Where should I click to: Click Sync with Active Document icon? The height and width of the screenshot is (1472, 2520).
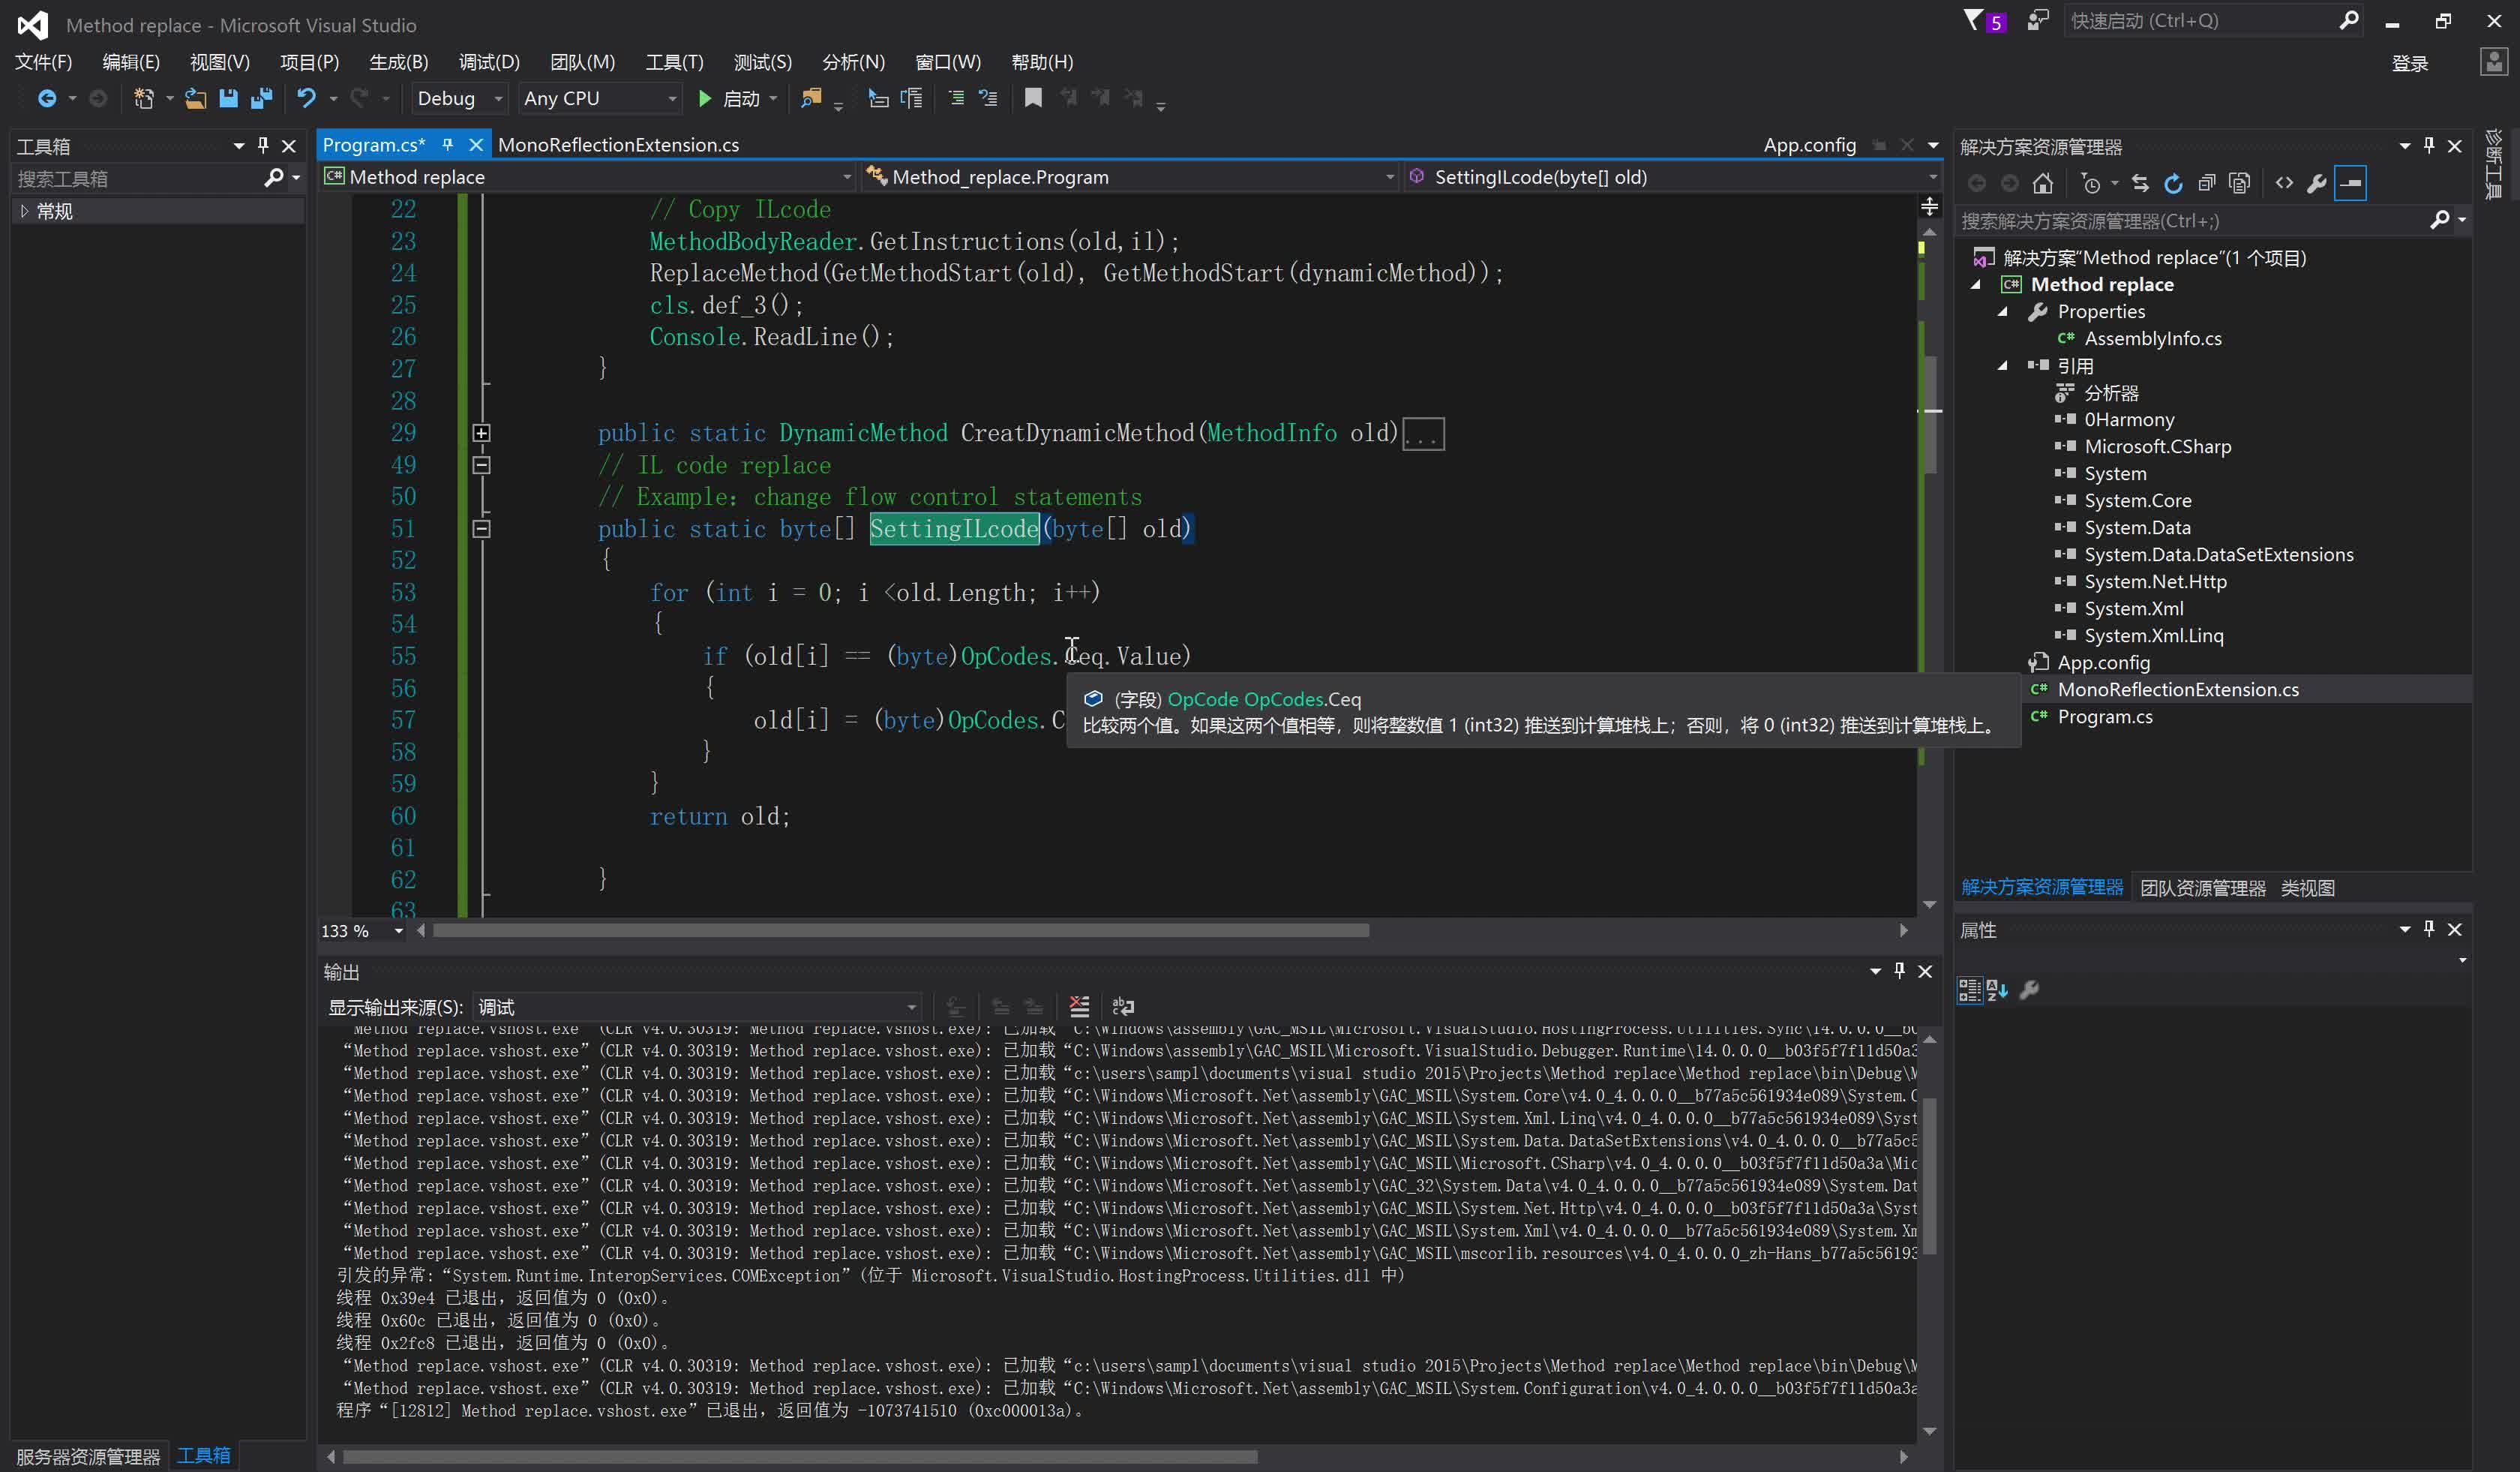tap(2140, 184)
